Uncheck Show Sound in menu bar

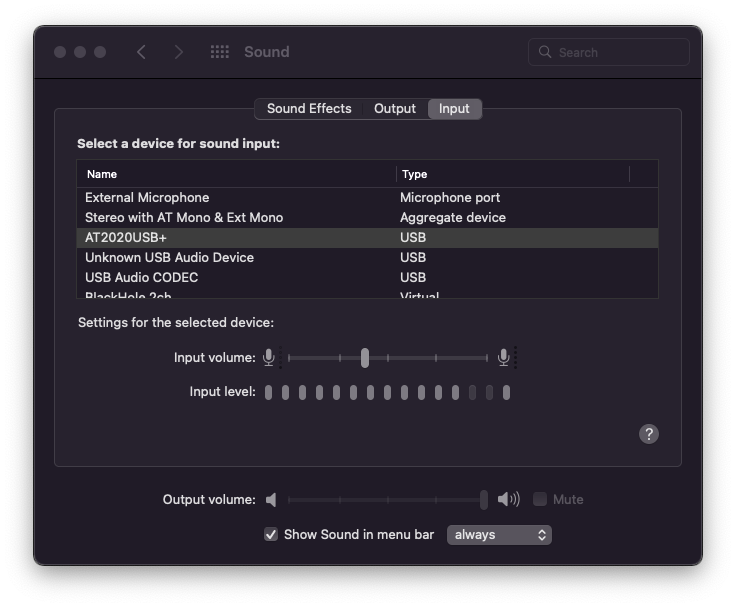tap(271, 534)
